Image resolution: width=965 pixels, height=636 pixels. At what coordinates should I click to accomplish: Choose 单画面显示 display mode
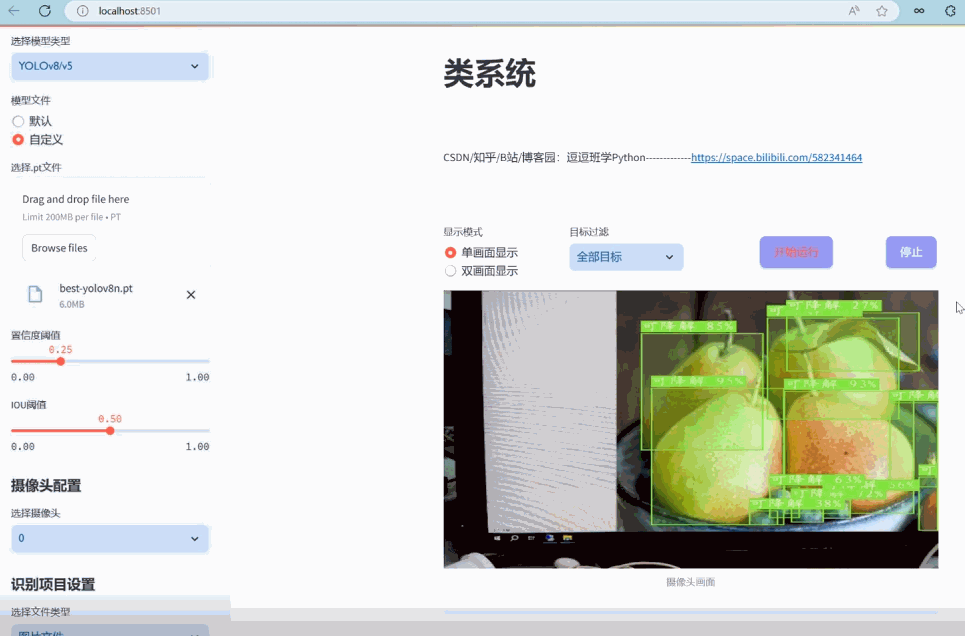click(450, 252)
